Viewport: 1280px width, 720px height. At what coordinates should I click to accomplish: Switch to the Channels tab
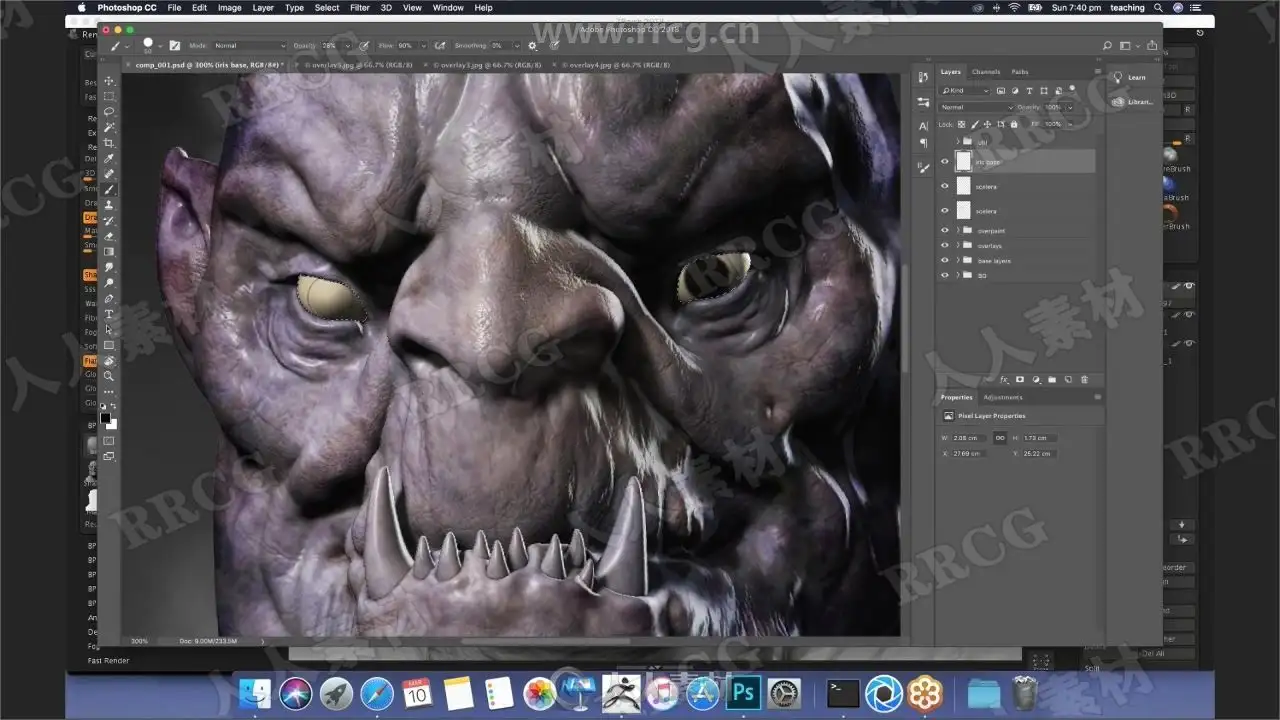click(985, 72)
